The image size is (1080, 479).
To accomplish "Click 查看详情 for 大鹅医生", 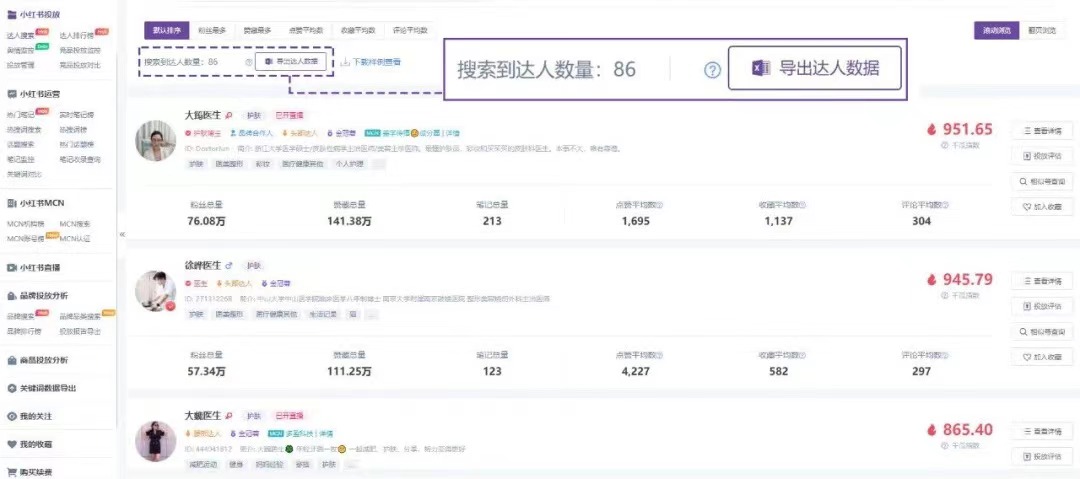I will [1041, 130].
